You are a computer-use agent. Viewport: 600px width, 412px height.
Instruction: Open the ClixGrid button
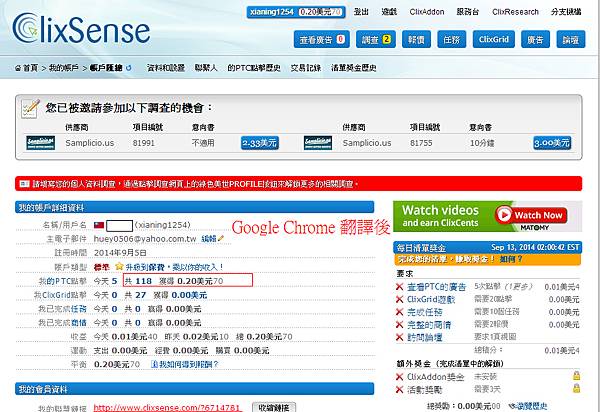coord(494,39)
